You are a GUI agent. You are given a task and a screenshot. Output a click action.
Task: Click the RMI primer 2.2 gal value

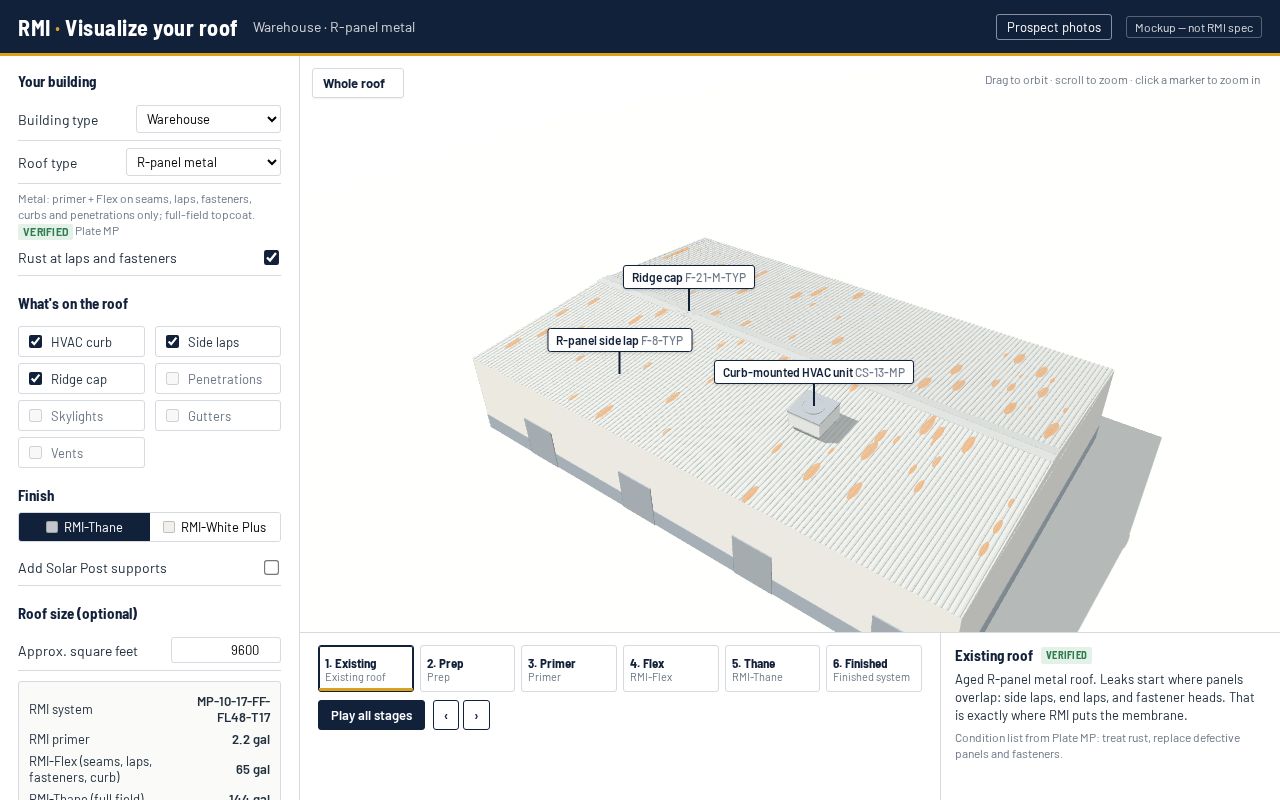click(x=251, y=739)
